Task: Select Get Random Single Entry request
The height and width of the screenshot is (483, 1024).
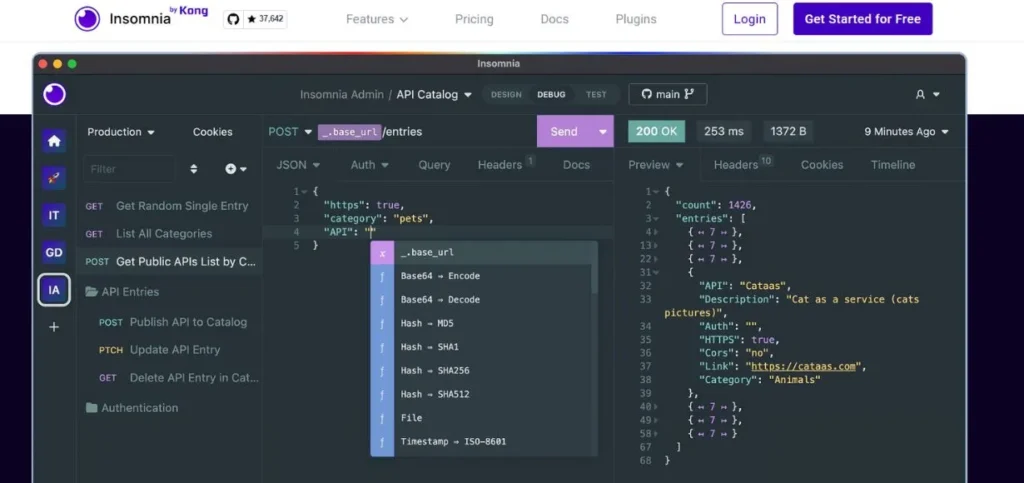Action: pos(169,206)
